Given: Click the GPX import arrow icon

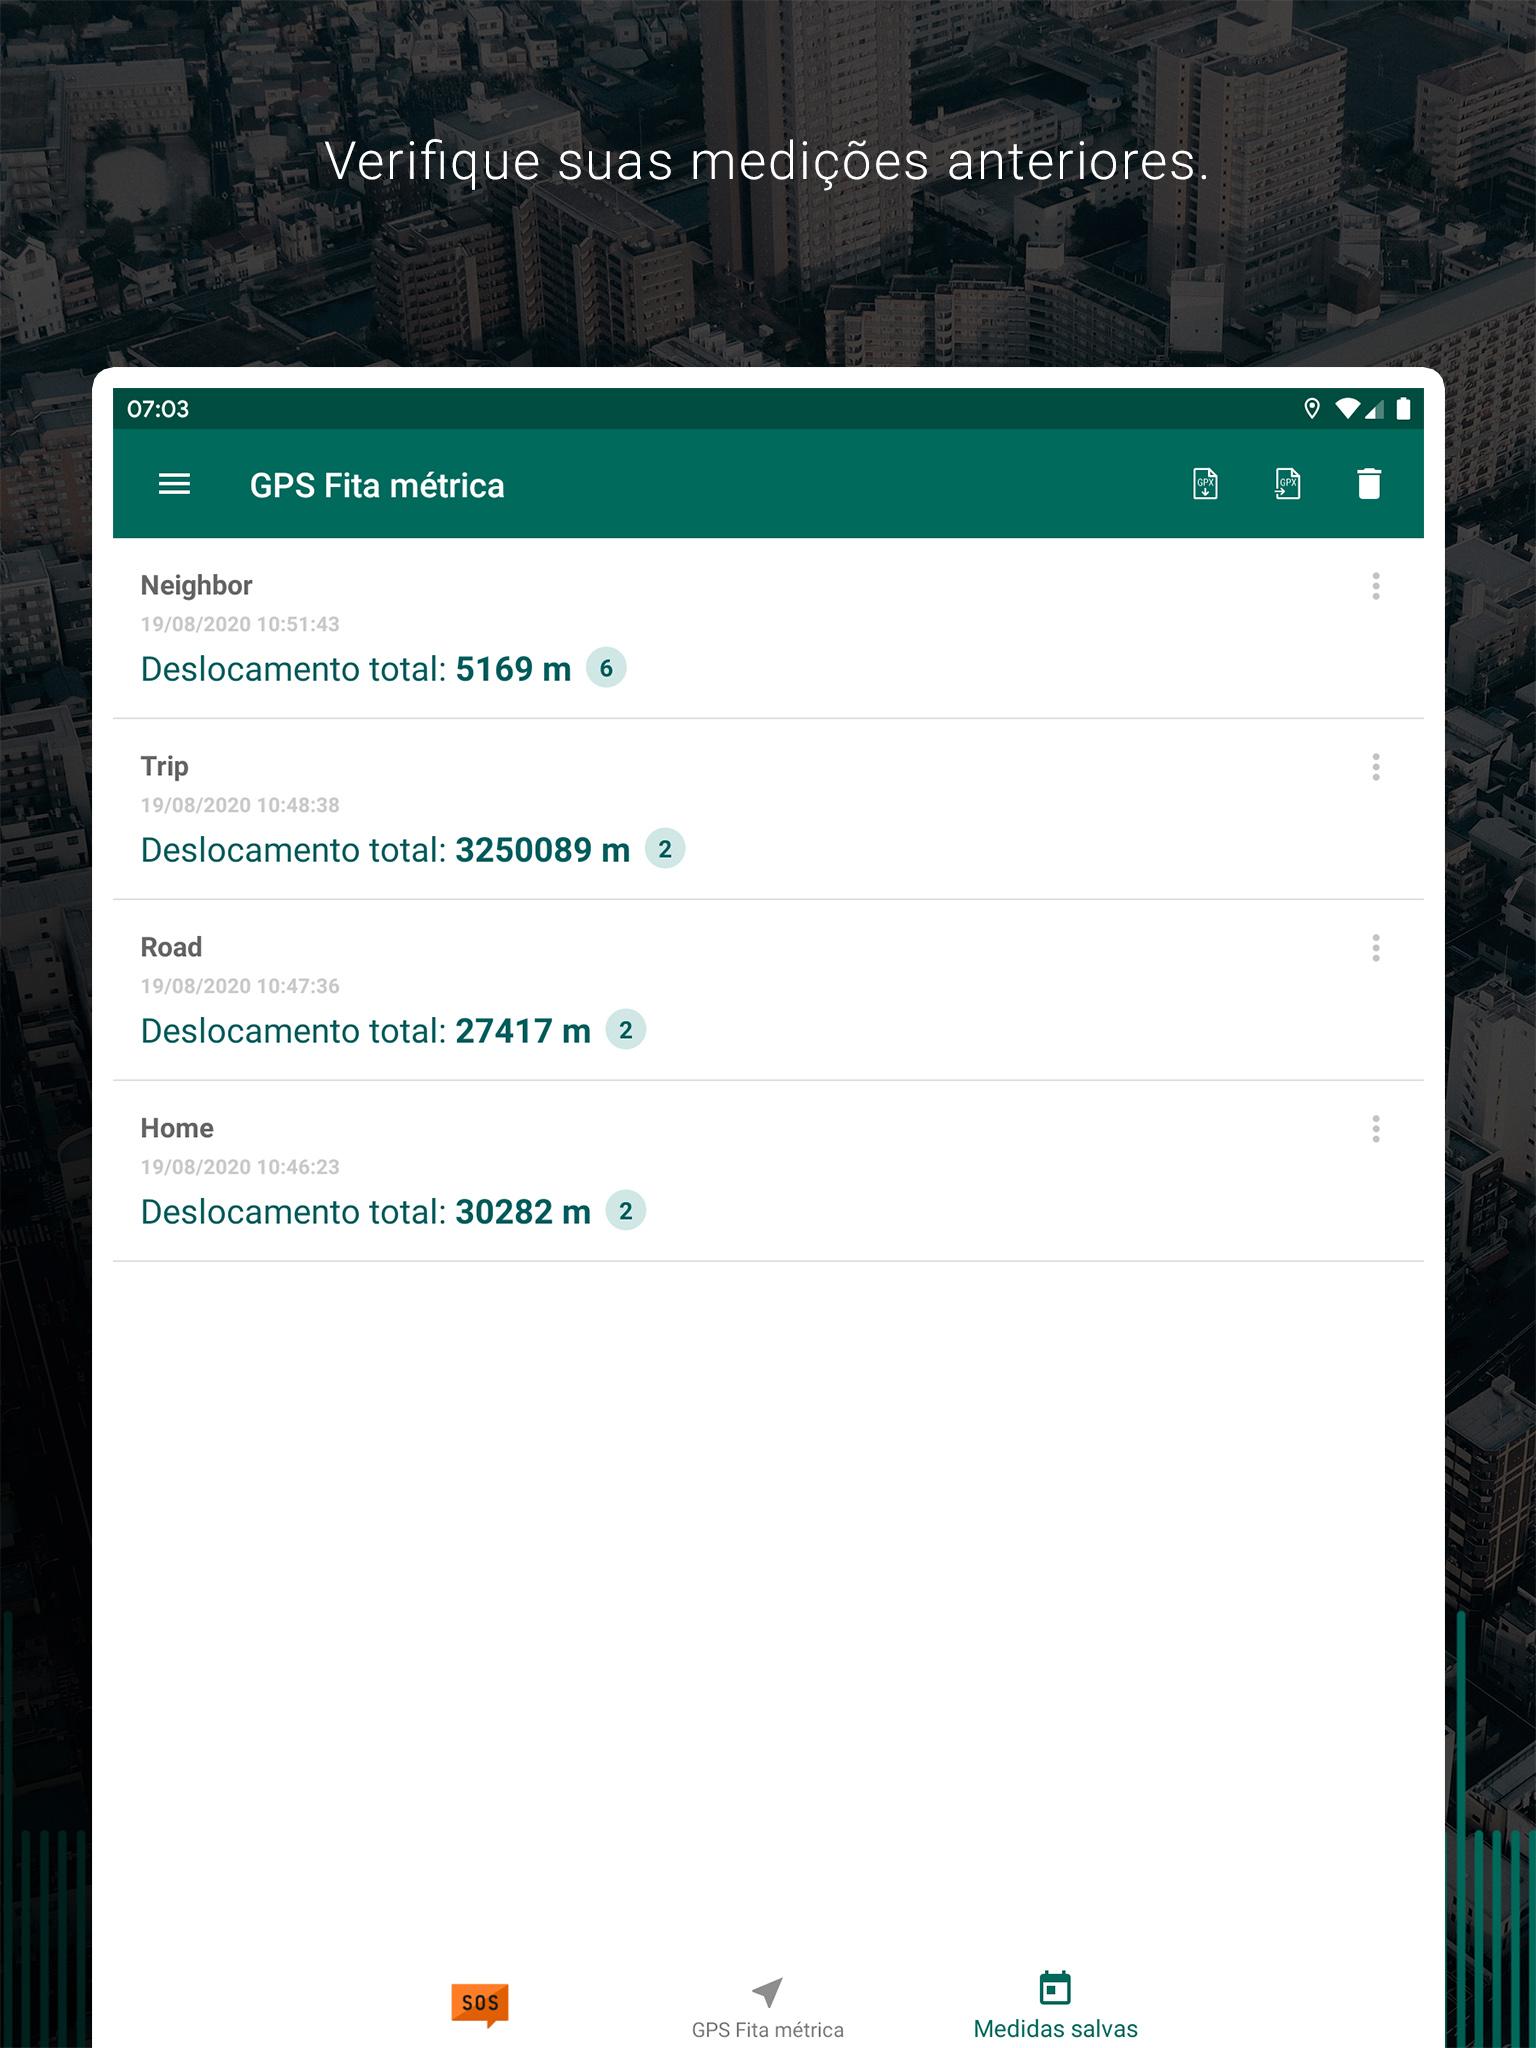Looking at the screenshot, I should (x=1287, y=484).
